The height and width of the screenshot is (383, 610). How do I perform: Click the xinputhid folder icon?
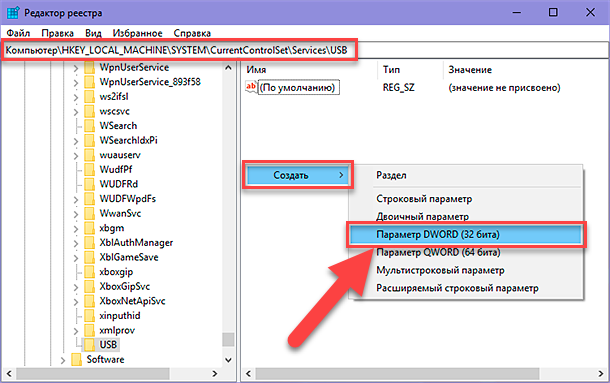(89, 315)
